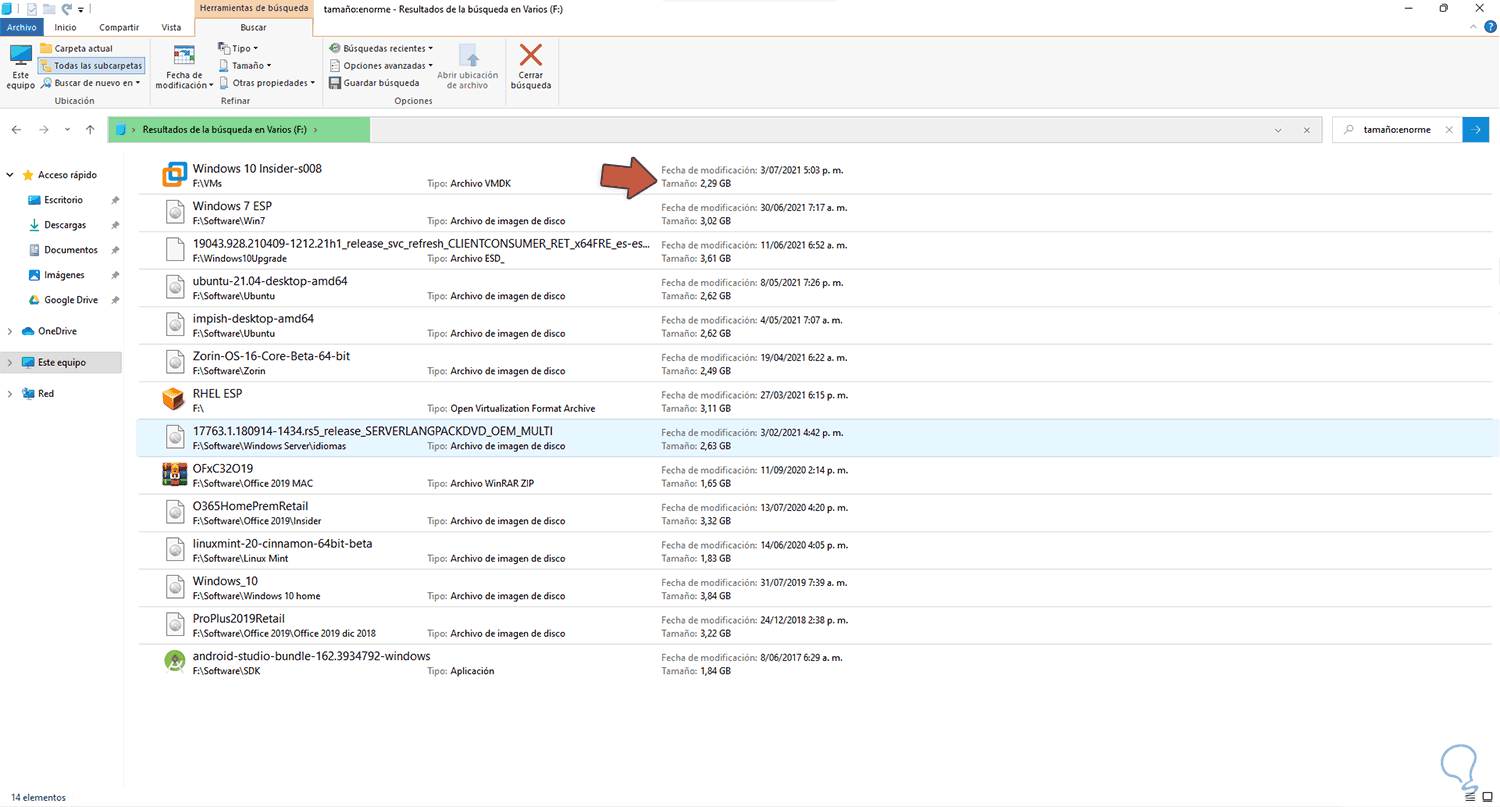Open Imágenes in quick access
Screen dimensions: 1500x807
(x=65, y=275)
